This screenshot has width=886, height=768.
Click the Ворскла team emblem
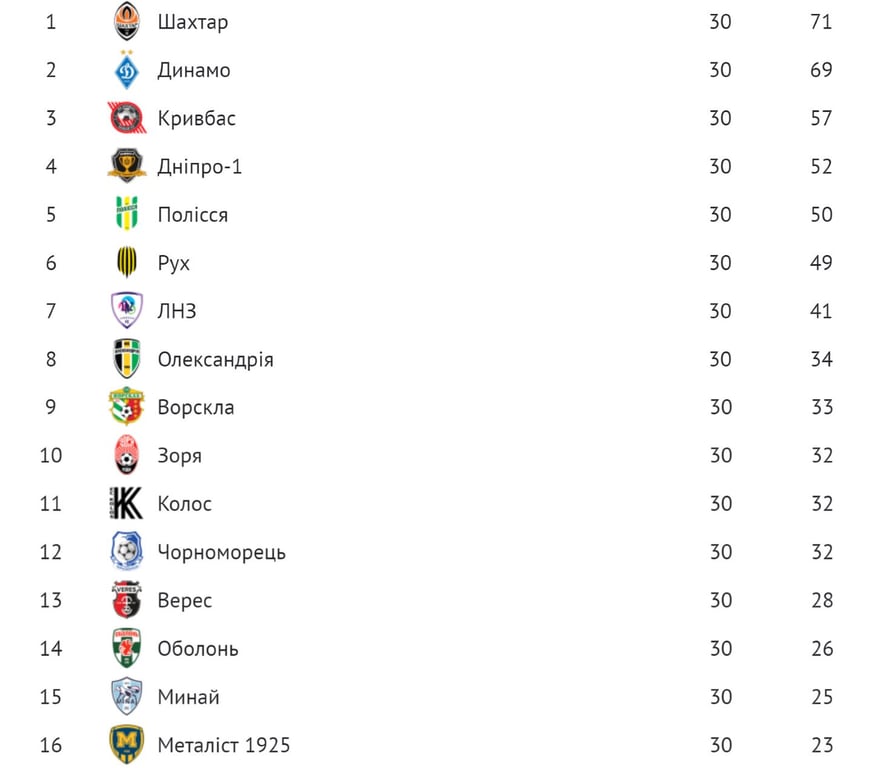tap(127, 407)
